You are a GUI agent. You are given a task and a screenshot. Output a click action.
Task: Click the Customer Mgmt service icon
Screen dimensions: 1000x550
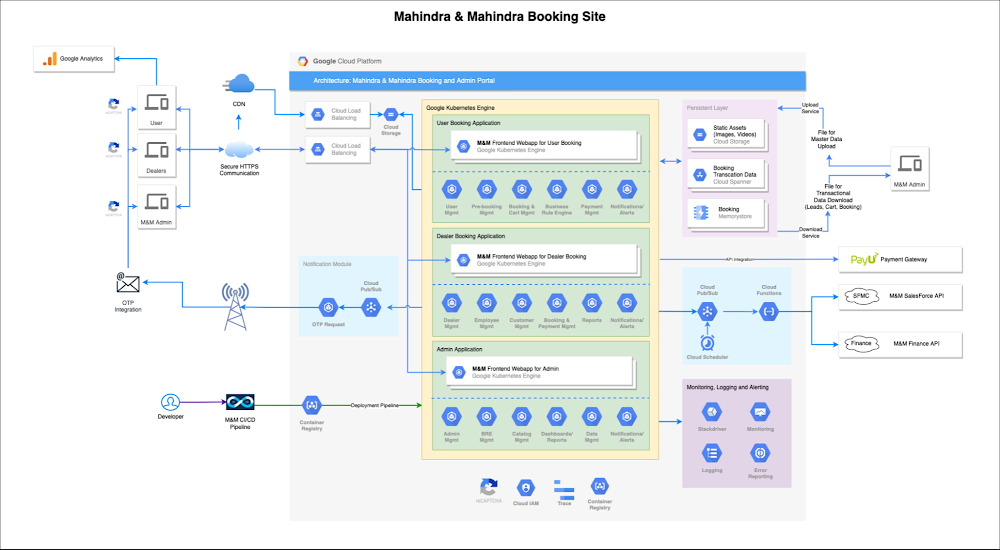[522, 302]
